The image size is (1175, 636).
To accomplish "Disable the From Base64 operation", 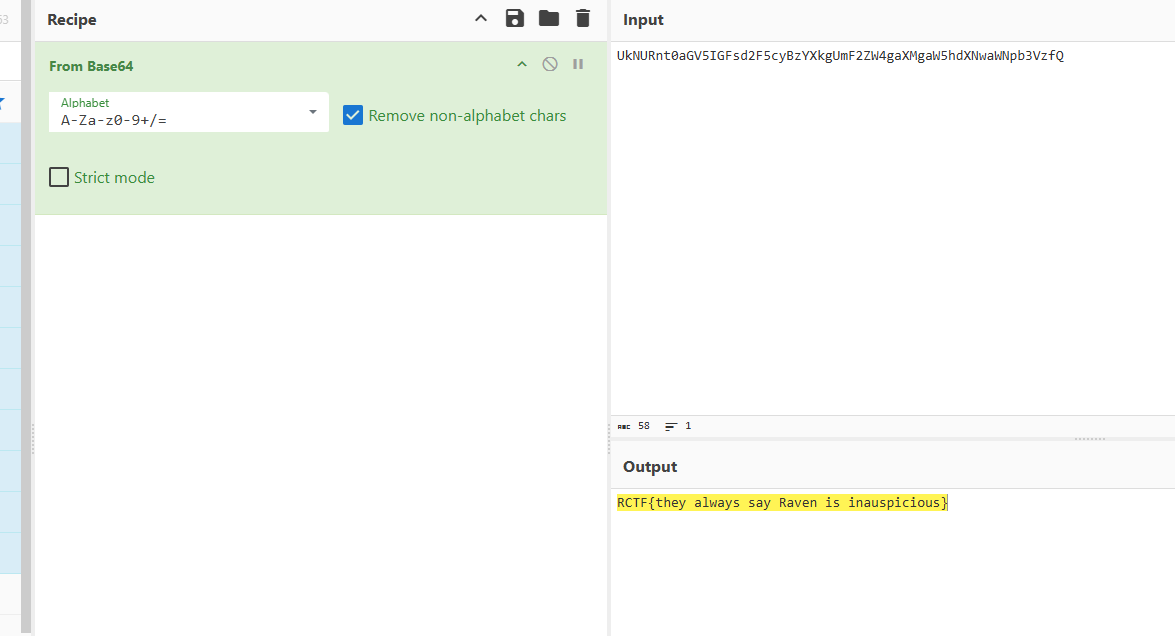I will (x=550, y=65).
